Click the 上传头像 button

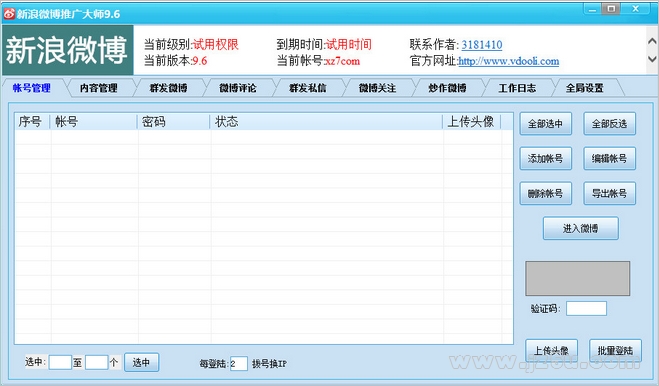[551, 351]
